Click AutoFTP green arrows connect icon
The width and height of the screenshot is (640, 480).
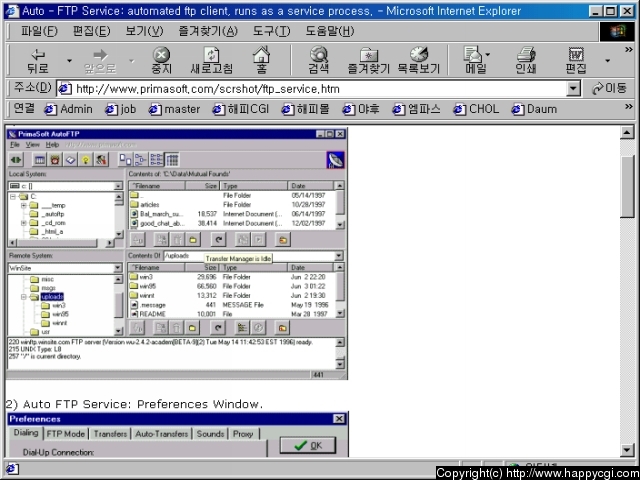pos(16,160)
